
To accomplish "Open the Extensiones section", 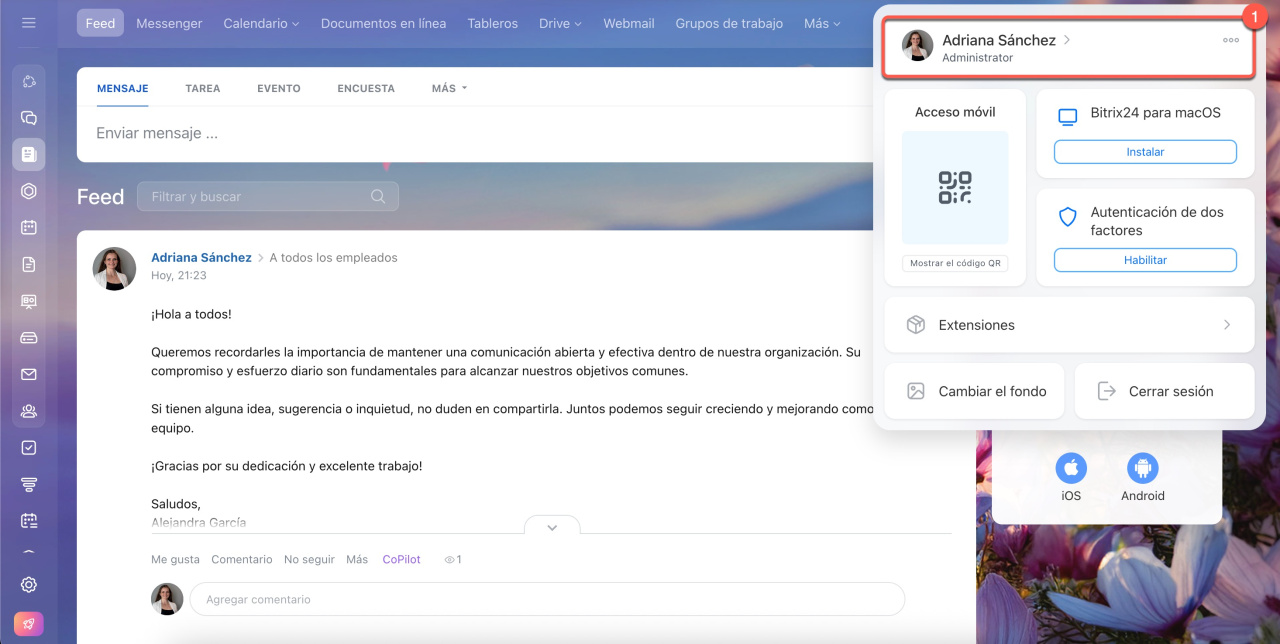I will tap(1069, 325).
